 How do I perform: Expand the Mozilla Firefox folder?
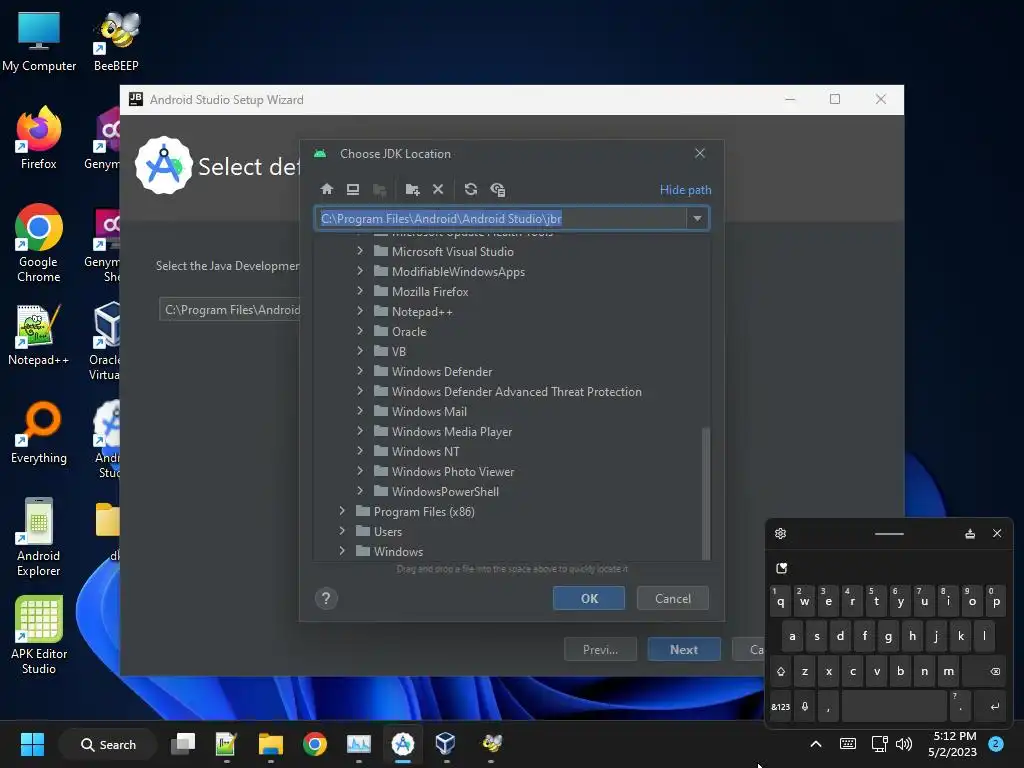point(360,291)
